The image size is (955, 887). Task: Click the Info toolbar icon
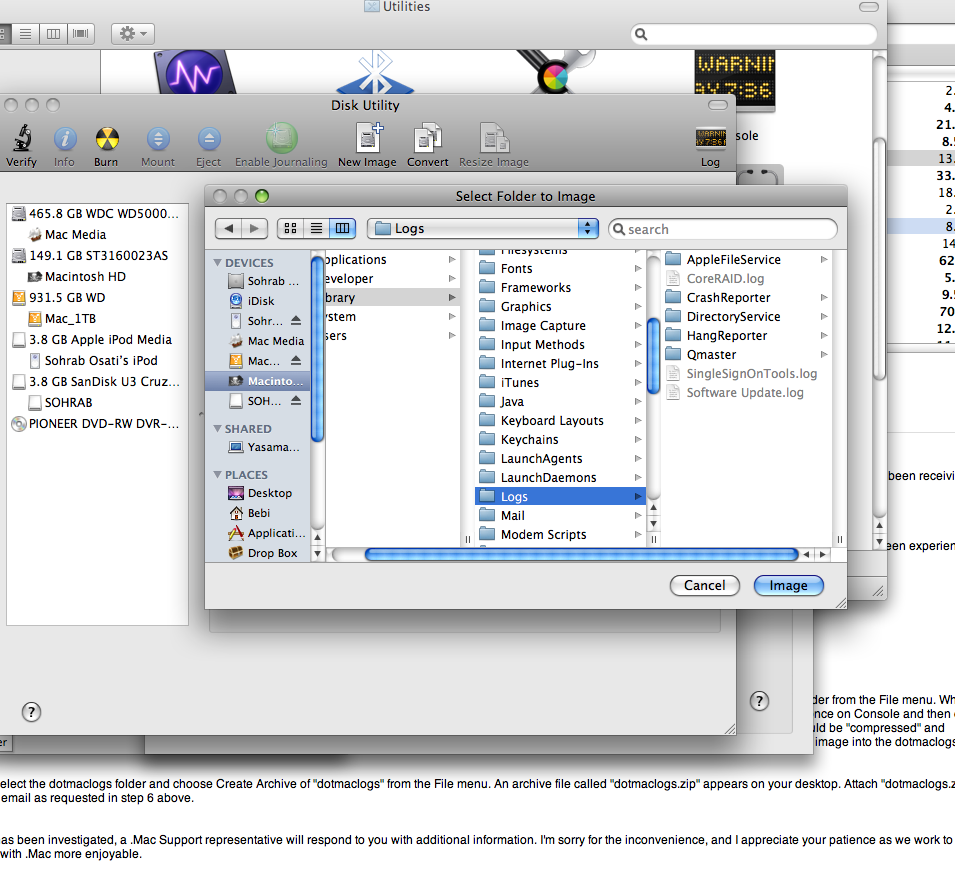(x=65, y=139)
